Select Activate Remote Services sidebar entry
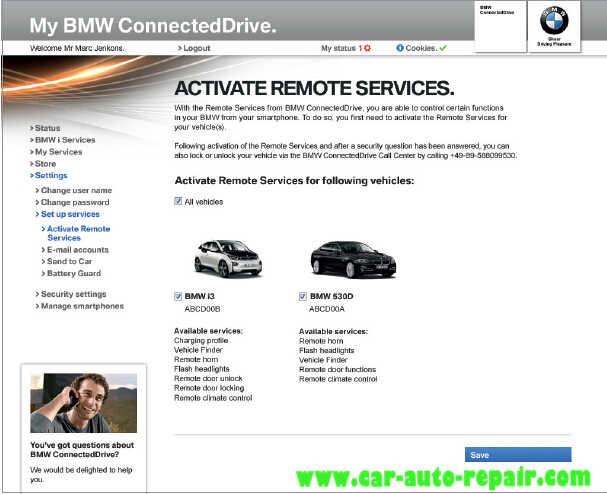This screenshot has width=607, height=494. 76,233
